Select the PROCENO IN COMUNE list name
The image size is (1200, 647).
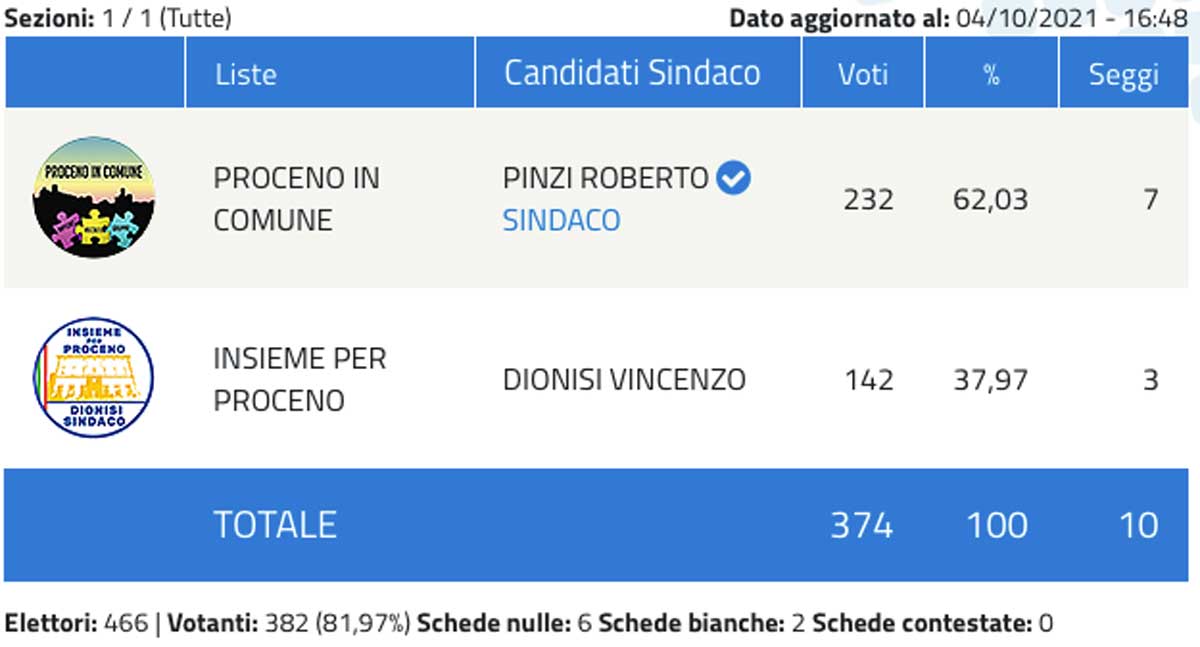(x=296, y=199)
